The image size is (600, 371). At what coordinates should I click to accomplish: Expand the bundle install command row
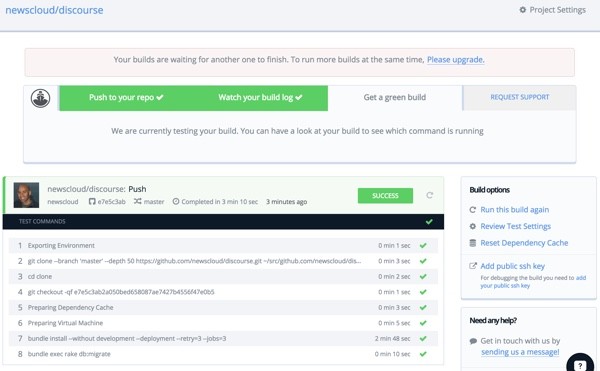223,338
